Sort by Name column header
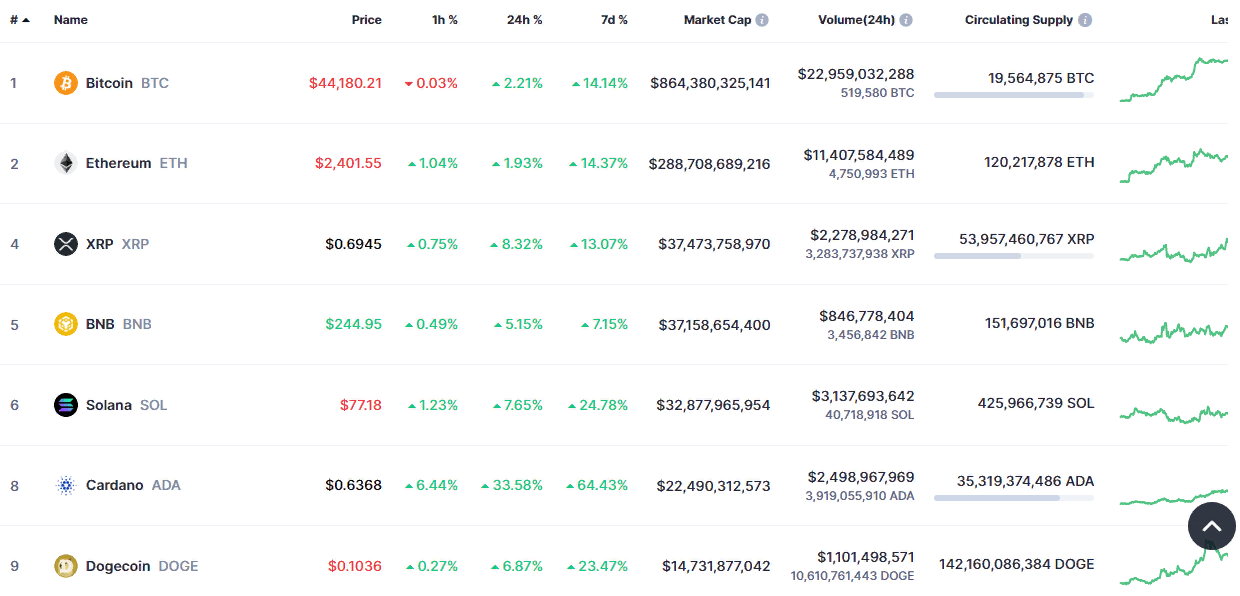The image size is (1240, 596). coord(71,20)
